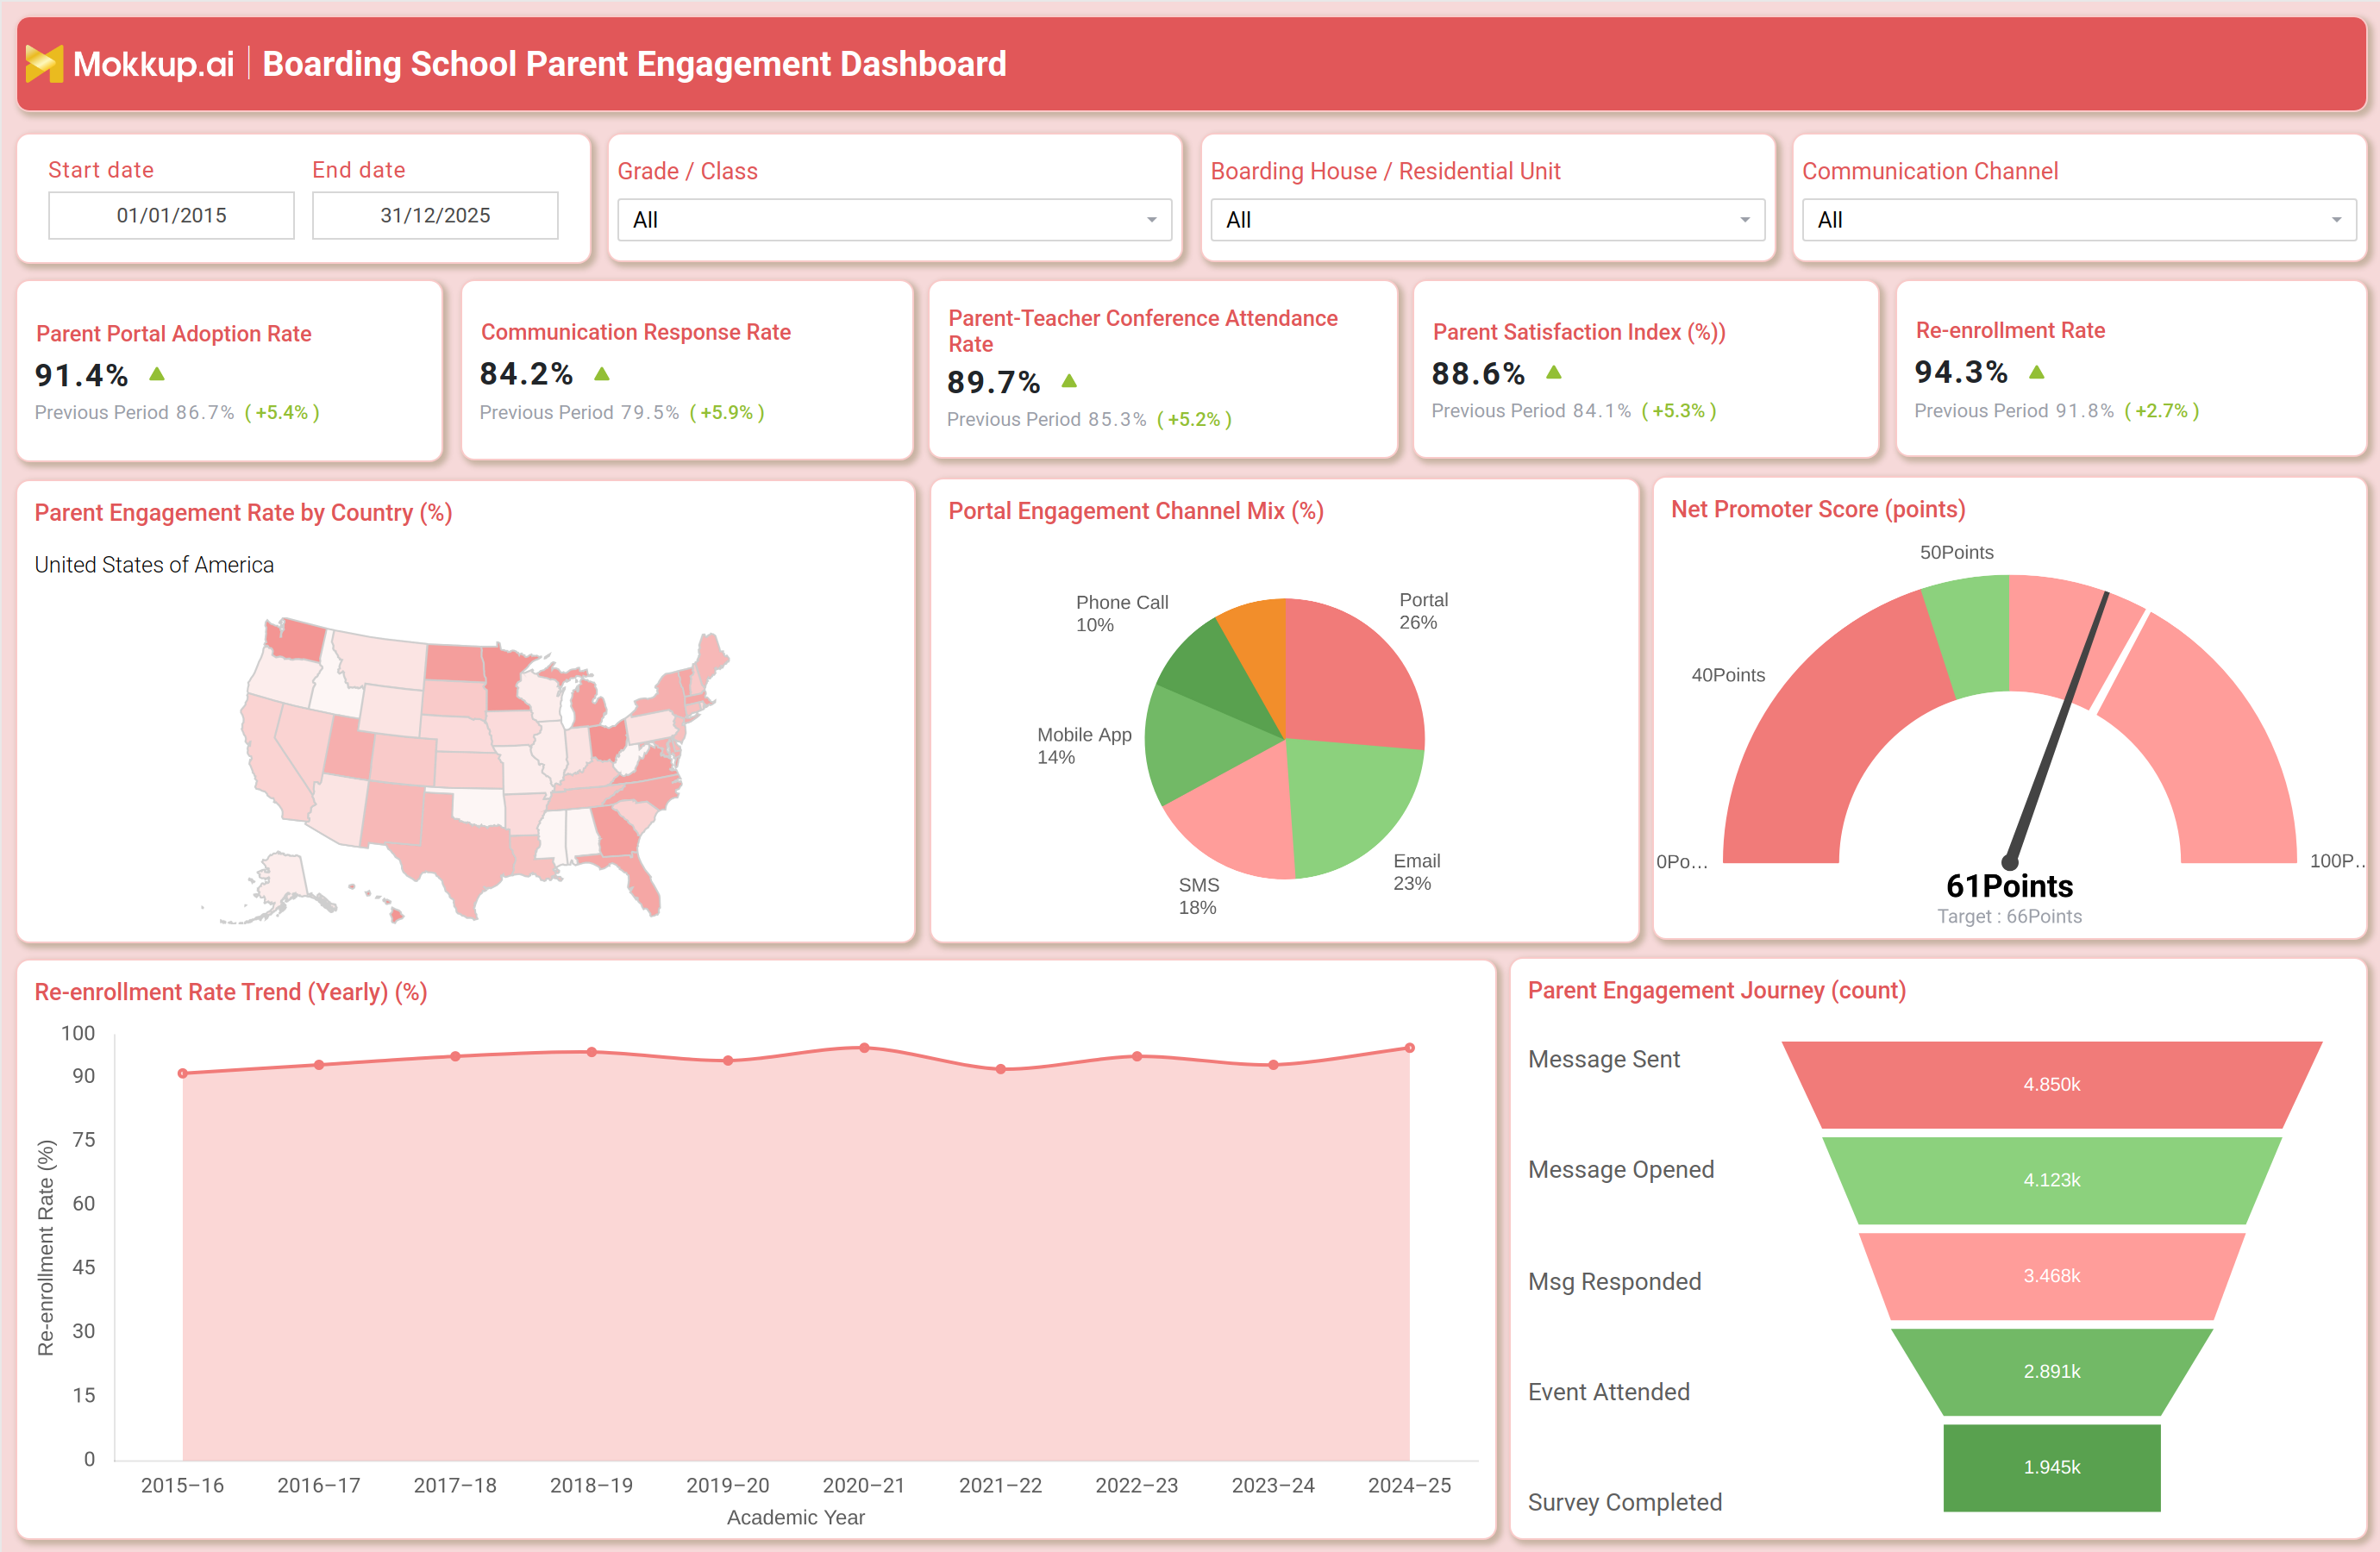This screenshot has height=1552, width=2380.
Task: Open the Grade / Class dropdown
Action: tap(894, 220)
